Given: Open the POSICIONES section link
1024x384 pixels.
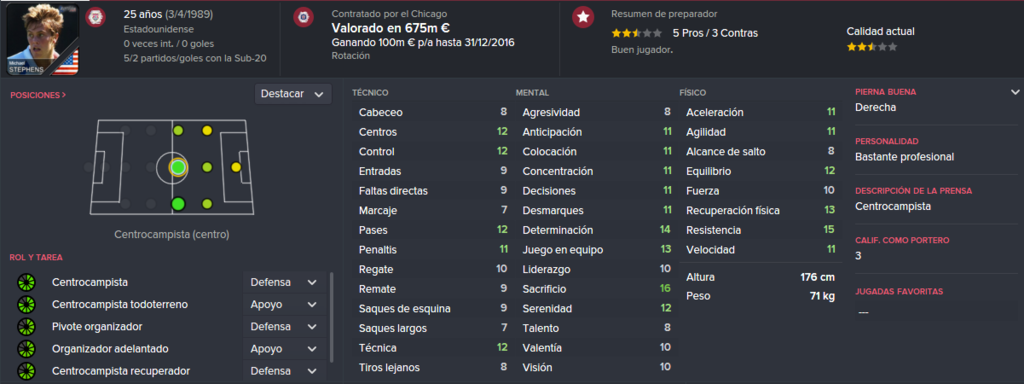Looking at the screenshot, I should point(38,95).
